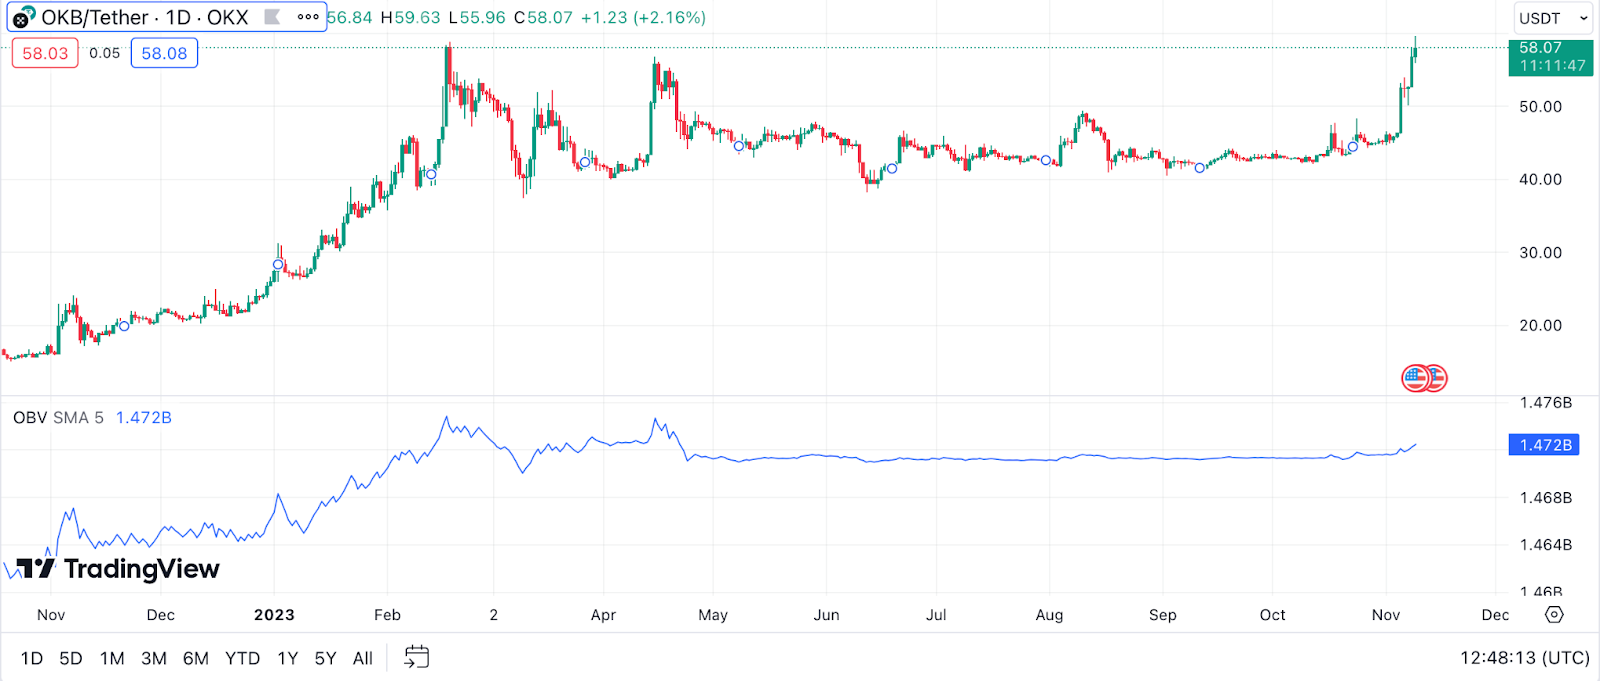
Task: Expand the USDT currency dropdown
Action: (x=1553, y=18)
